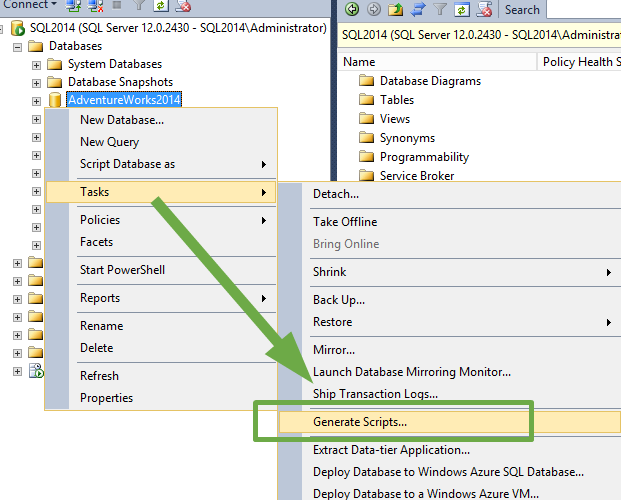Click the Refresh icon in Object Explorer toolbar
The image size is (621, 500).
[x=161, y=6]
